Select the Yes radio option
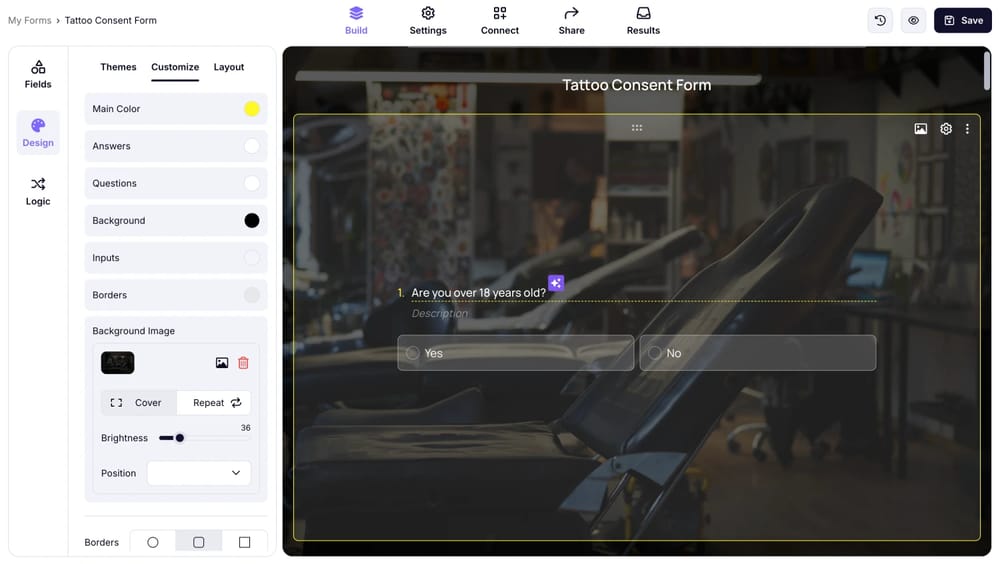This screenshot has height=564, width=1000. tap(413, 353)
